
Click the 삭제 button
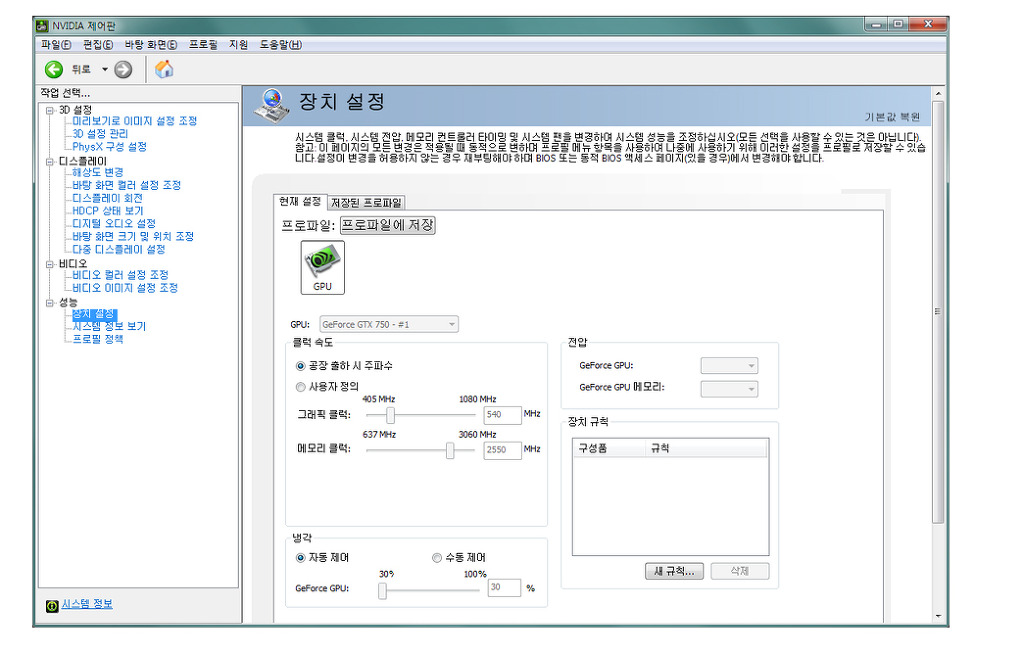tap(740, 571)
